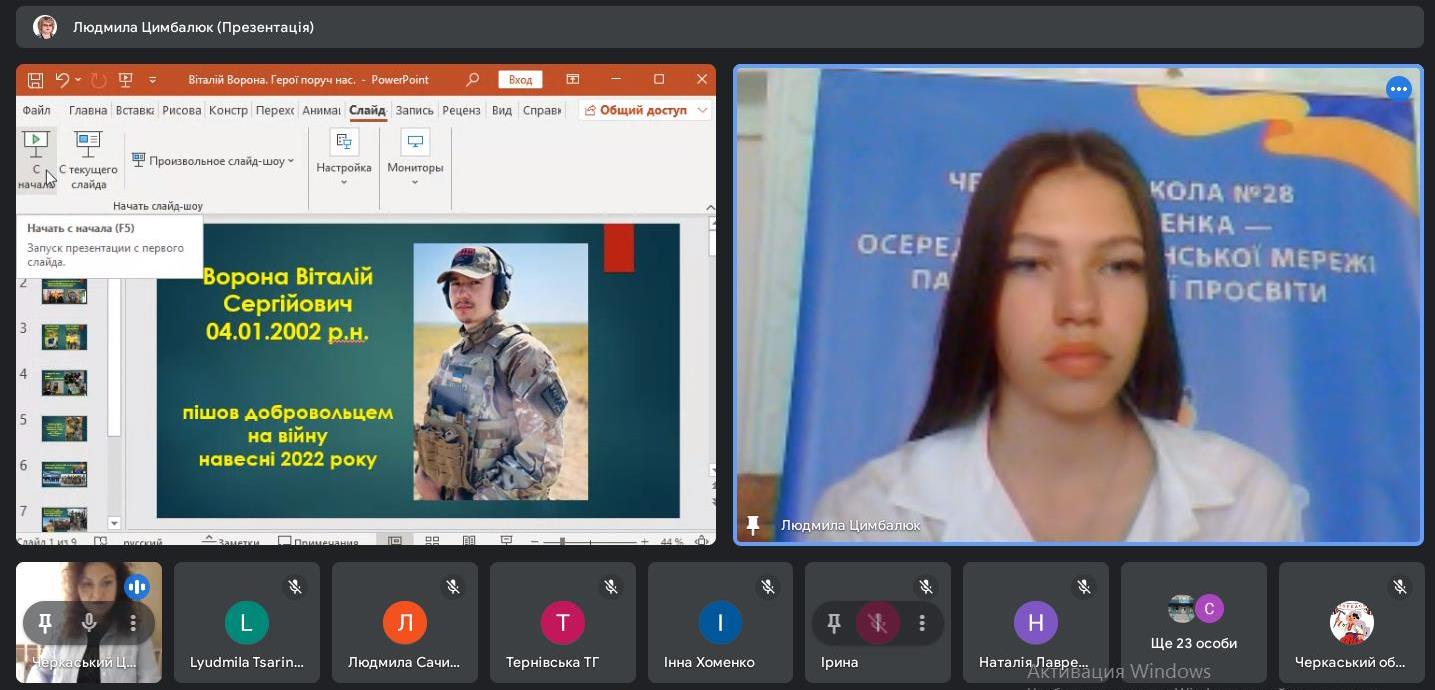Undo last action in PowerPoint
Screen dimensions: 1435x690
(63, 80)
